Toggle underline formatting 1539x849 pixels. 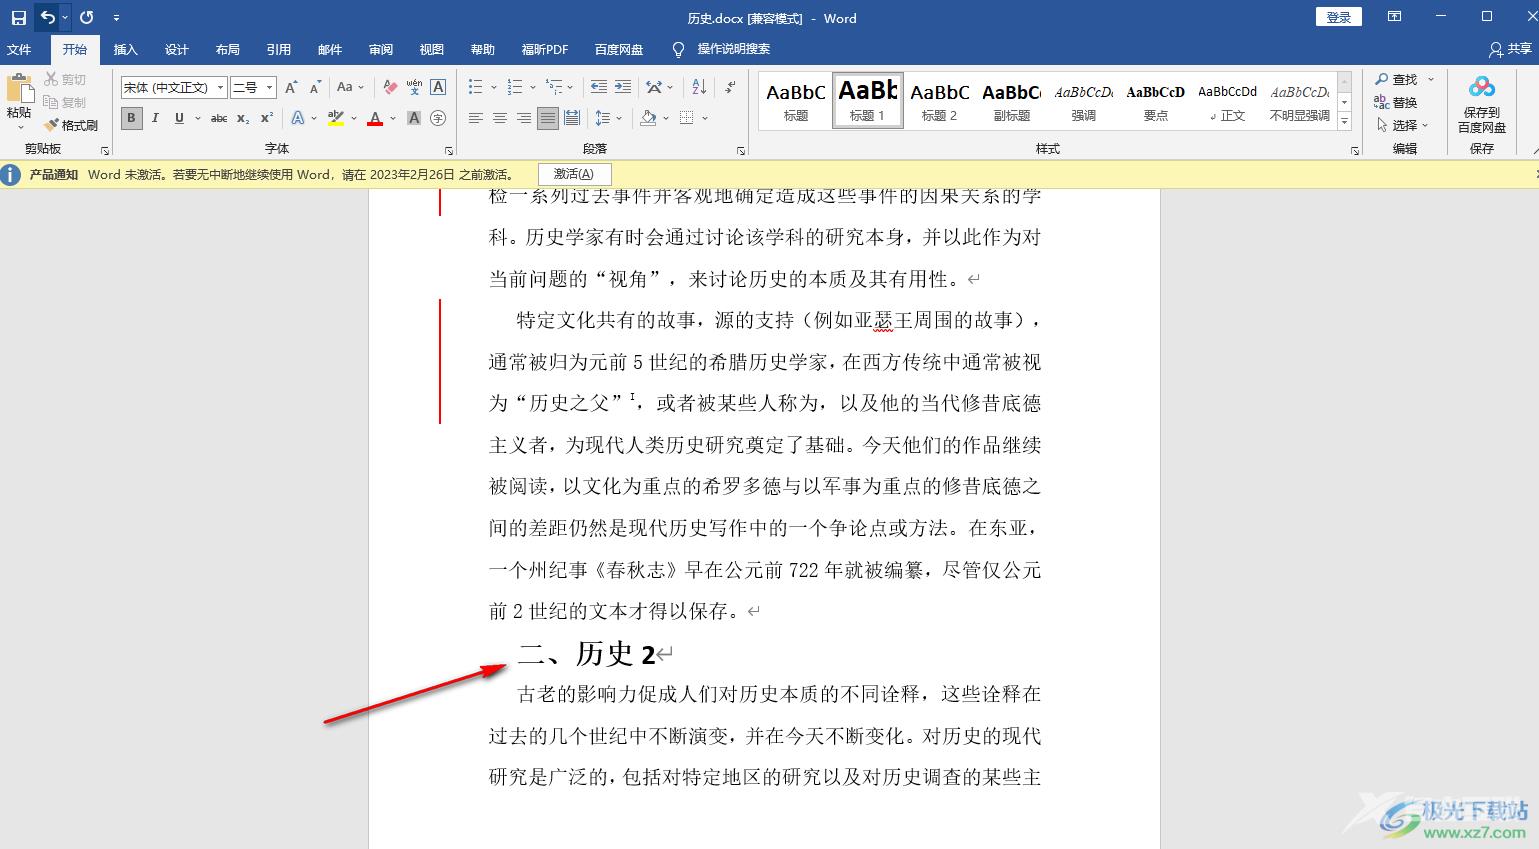click(179, 118)
